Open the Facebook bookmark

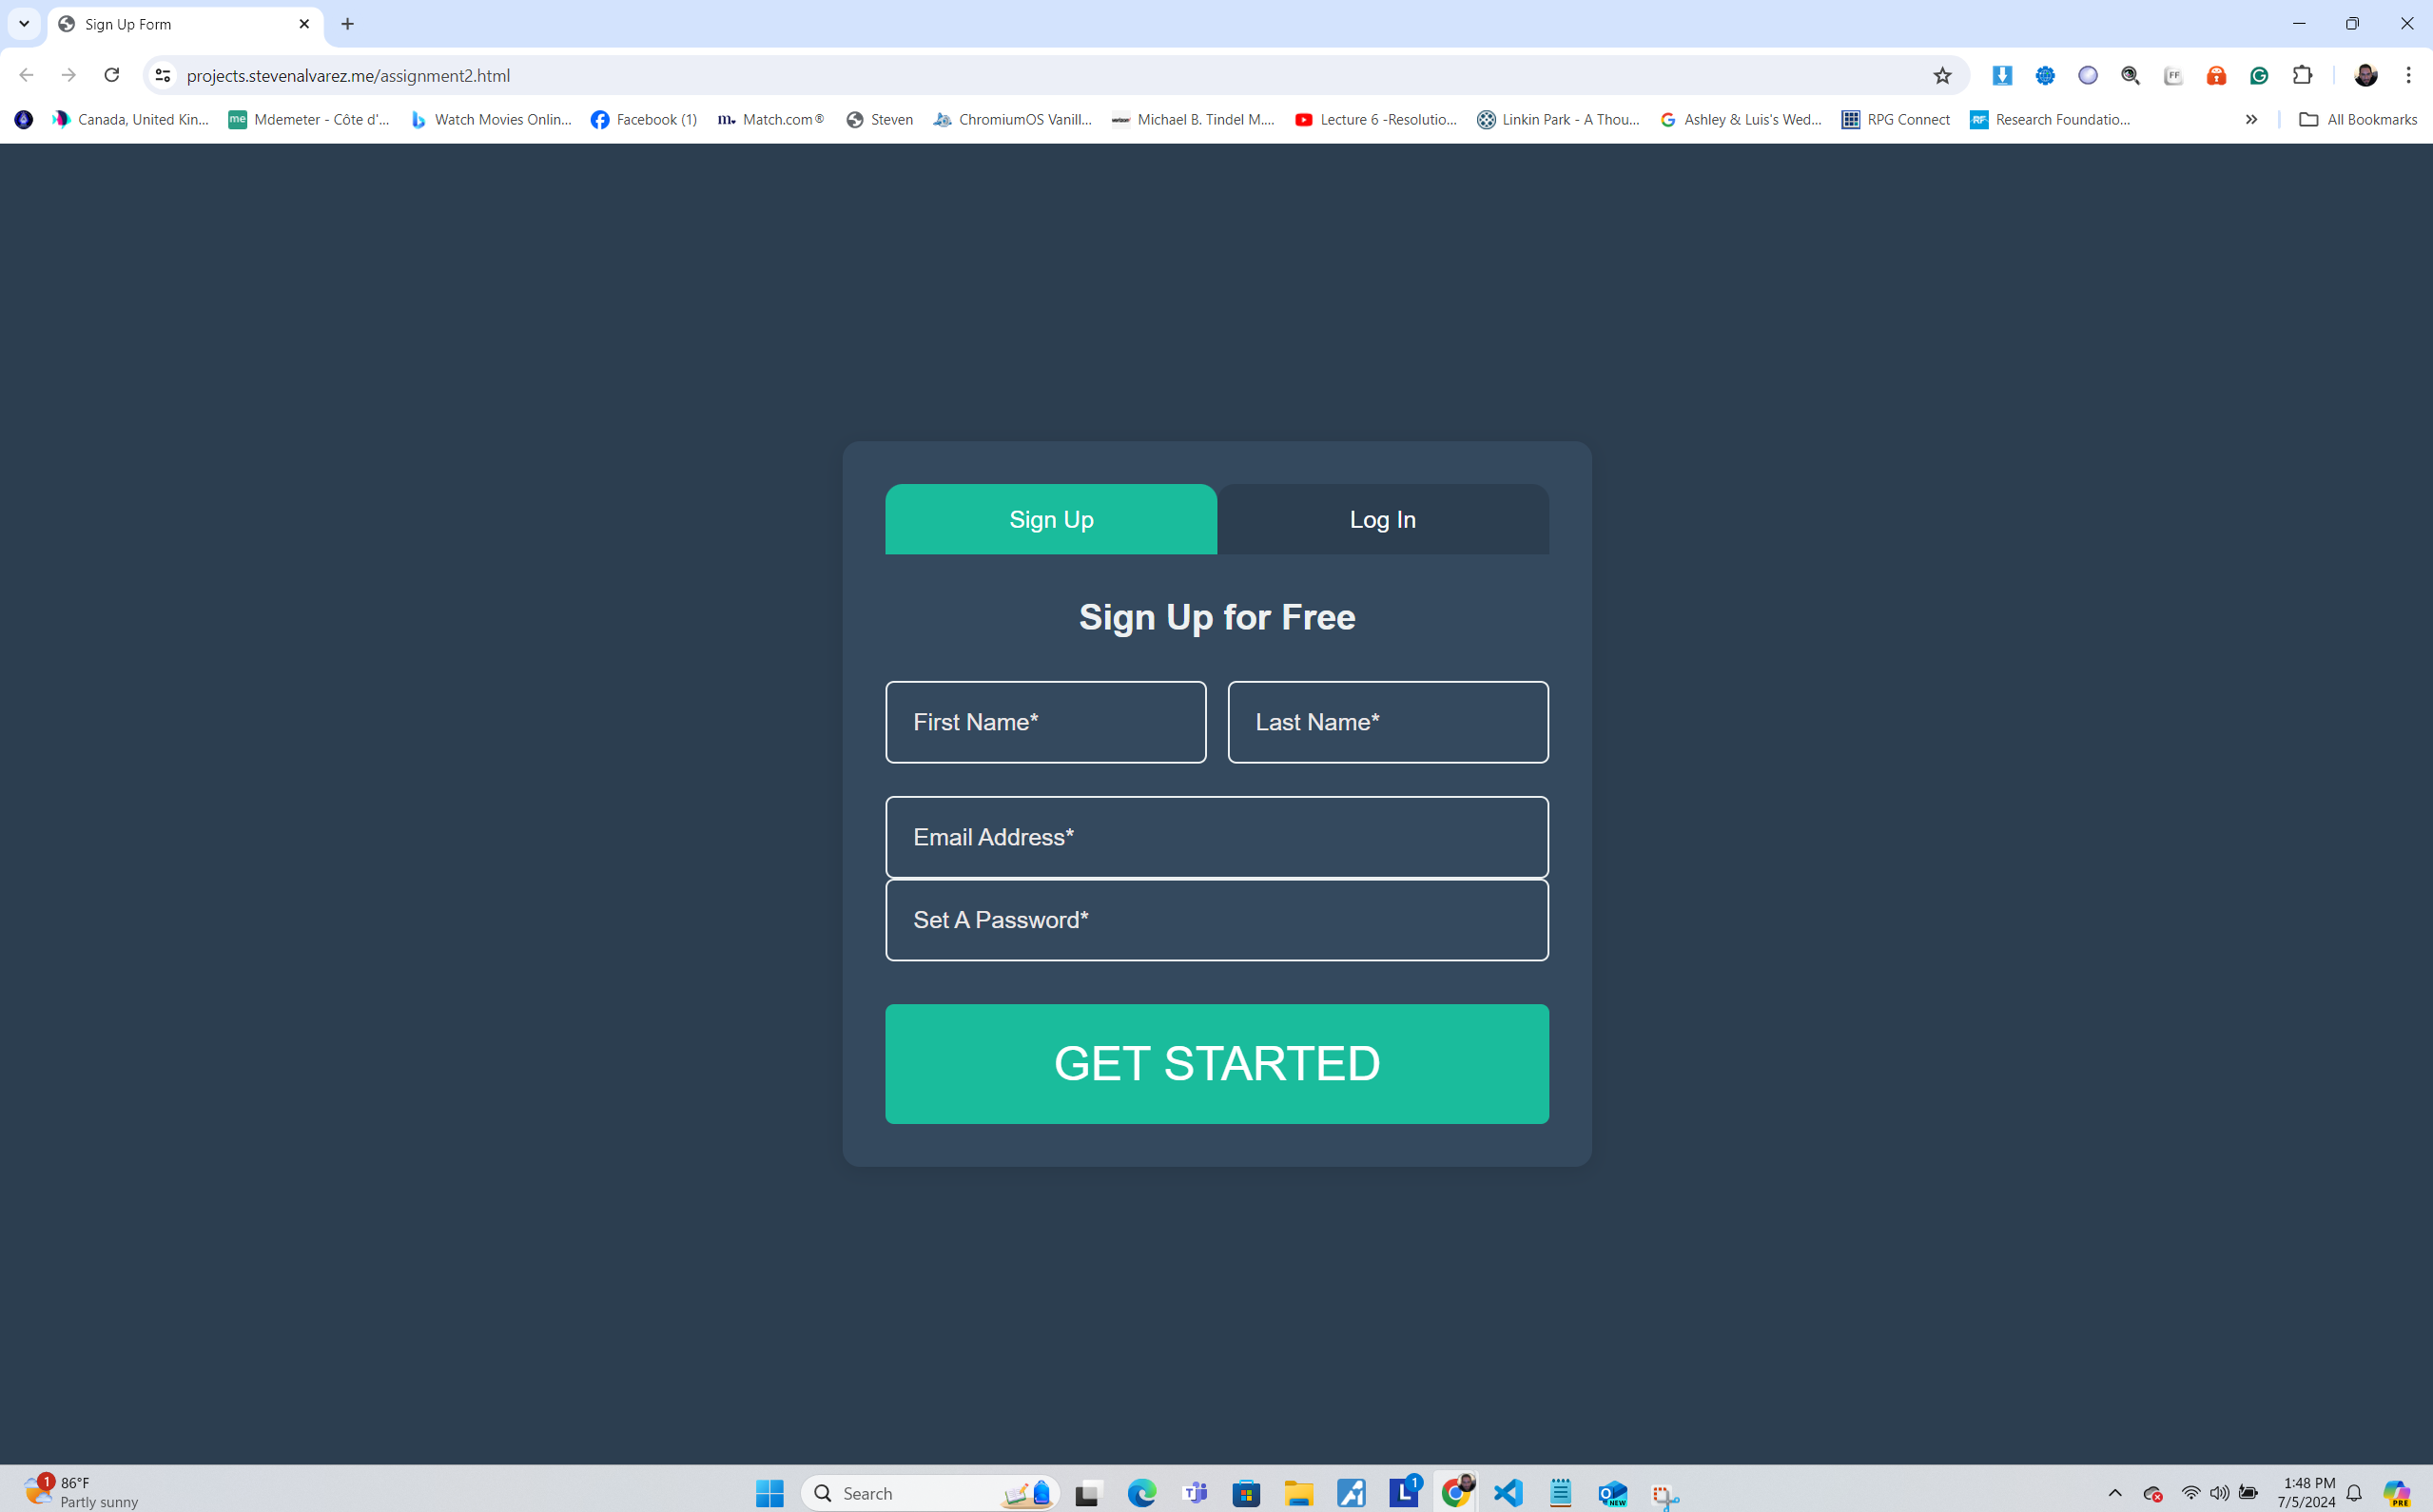pos(644,119)
